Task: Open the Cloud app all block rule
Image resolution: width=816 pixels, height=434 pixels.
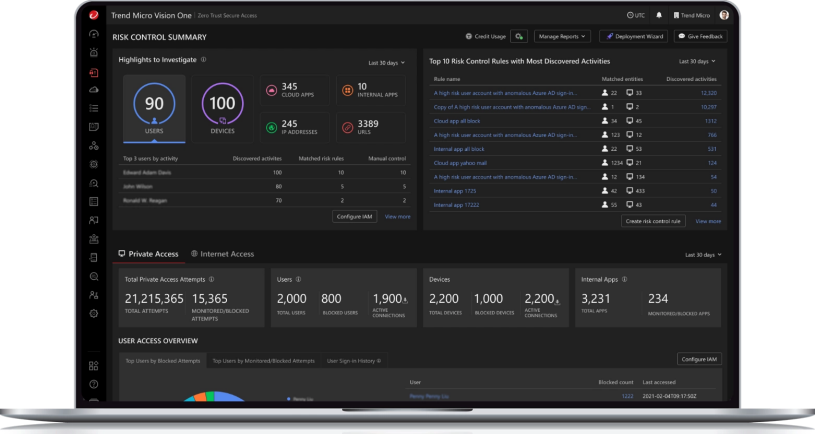Action: coord(457,121)
